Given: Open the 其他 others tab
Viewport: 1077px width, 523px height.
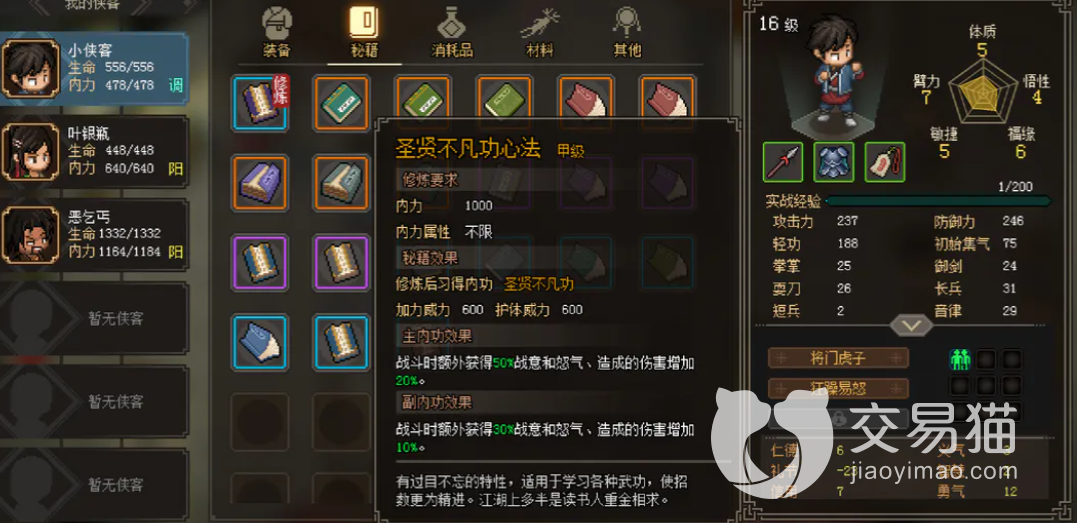Looking at the screenshot, I should [x=626, y=32].
